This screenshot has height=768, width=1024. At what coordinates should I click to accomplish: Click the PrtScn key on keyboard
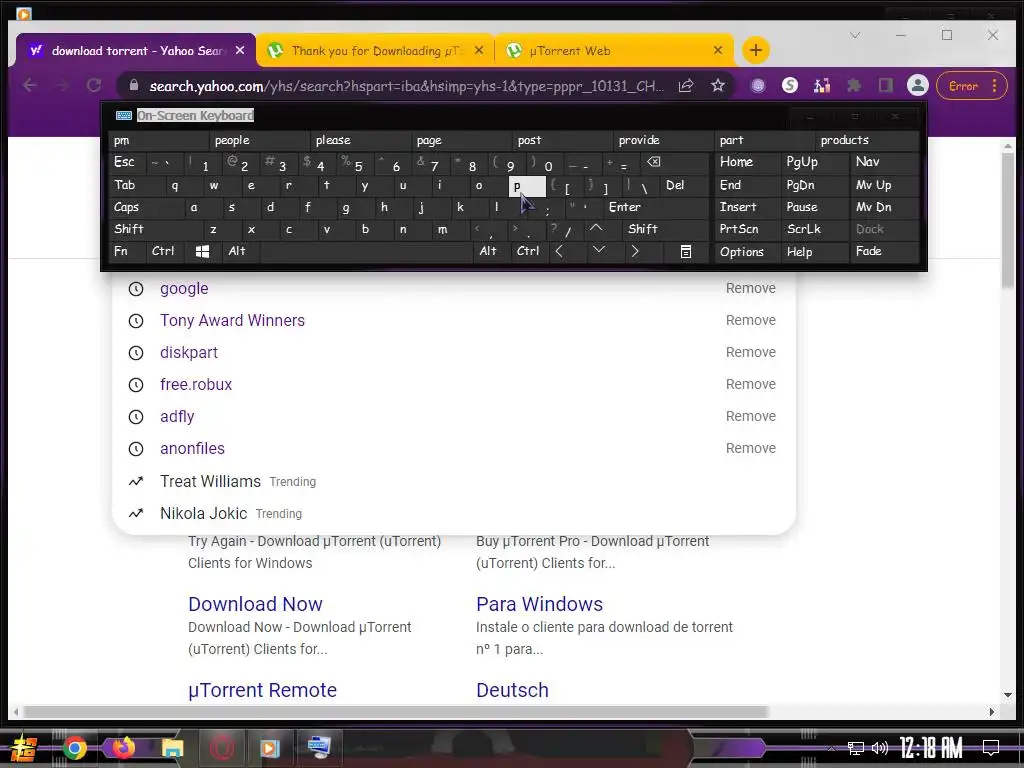tap(747, 229)
